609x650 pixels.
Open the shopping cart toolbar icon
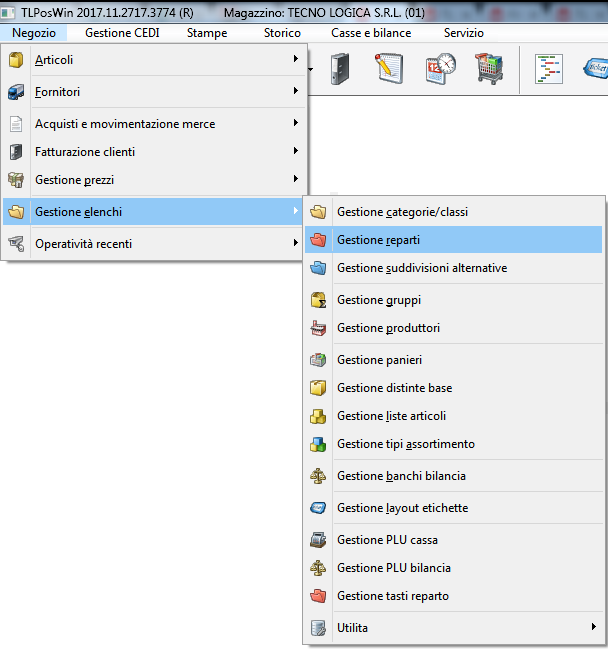click(x=489, y=69)
